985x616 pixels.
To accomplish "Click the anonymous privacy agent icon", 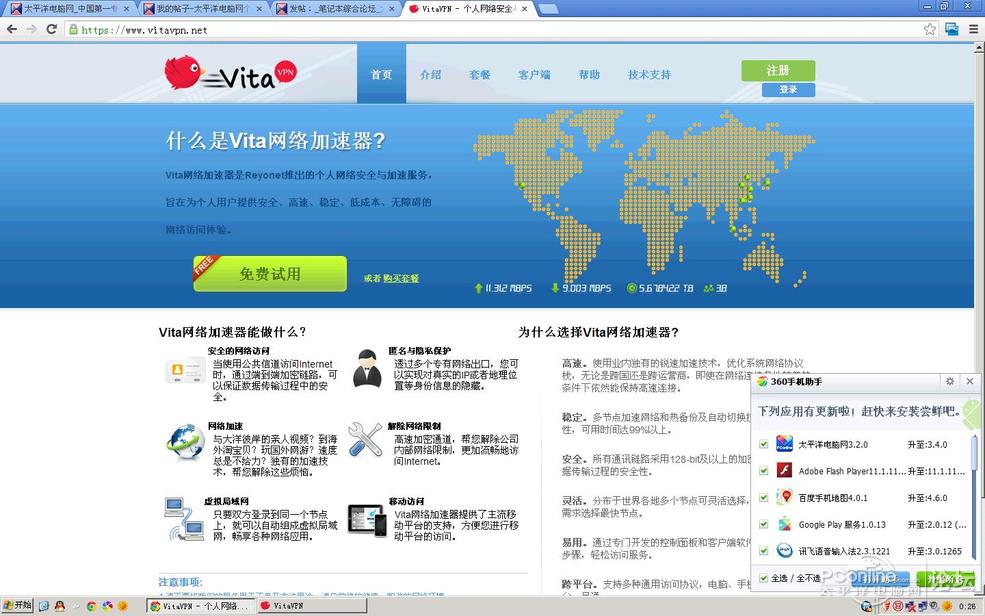I will (367, 369).
